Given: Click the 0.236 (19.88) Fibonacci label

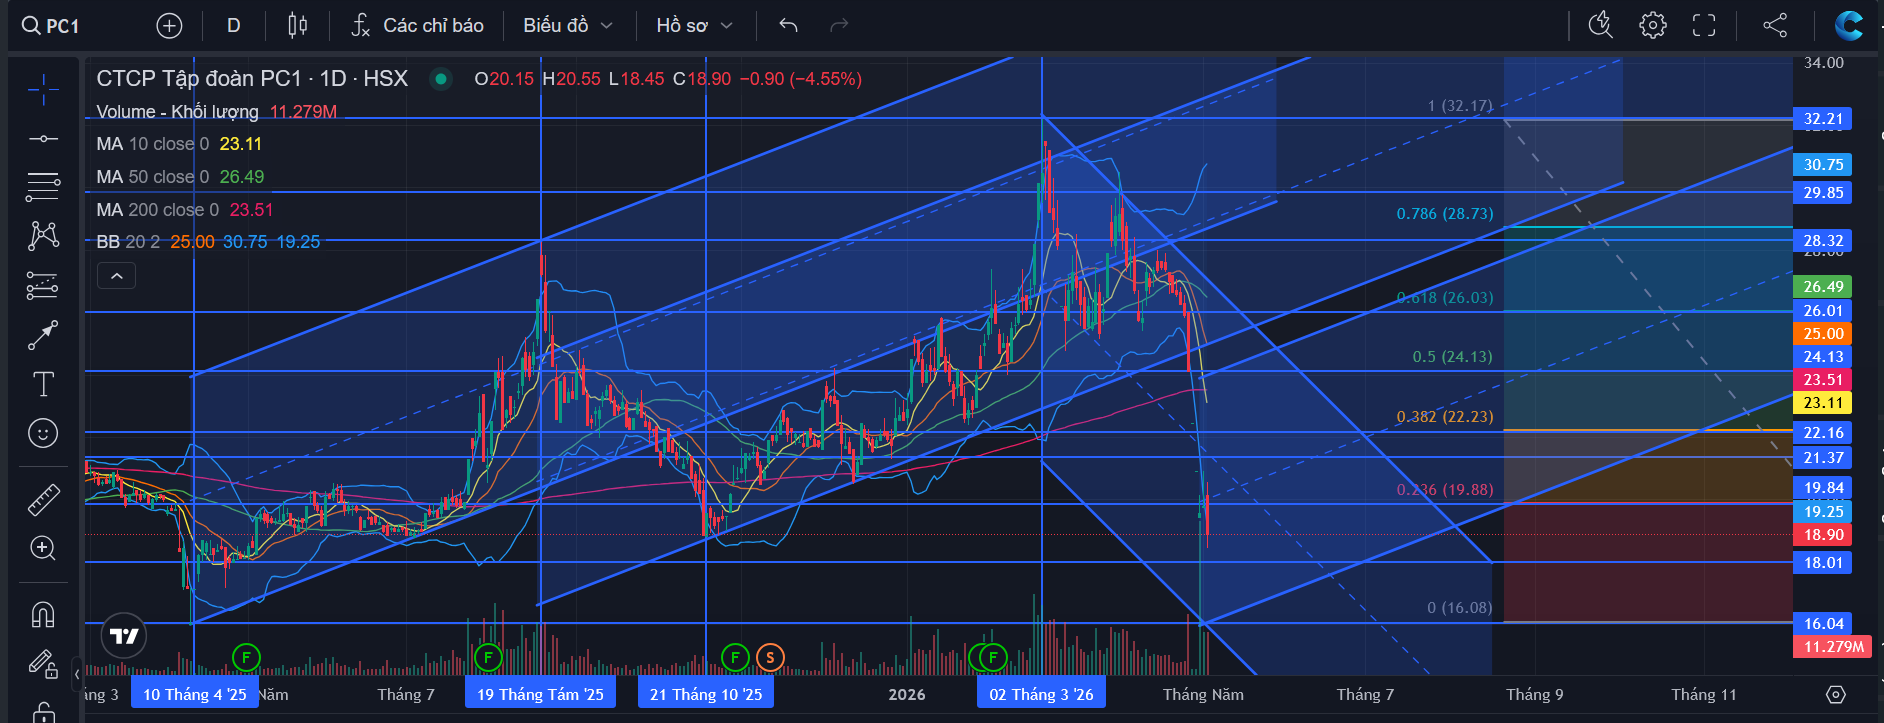Looking at the screenshot, I should tap(1445, 490).
